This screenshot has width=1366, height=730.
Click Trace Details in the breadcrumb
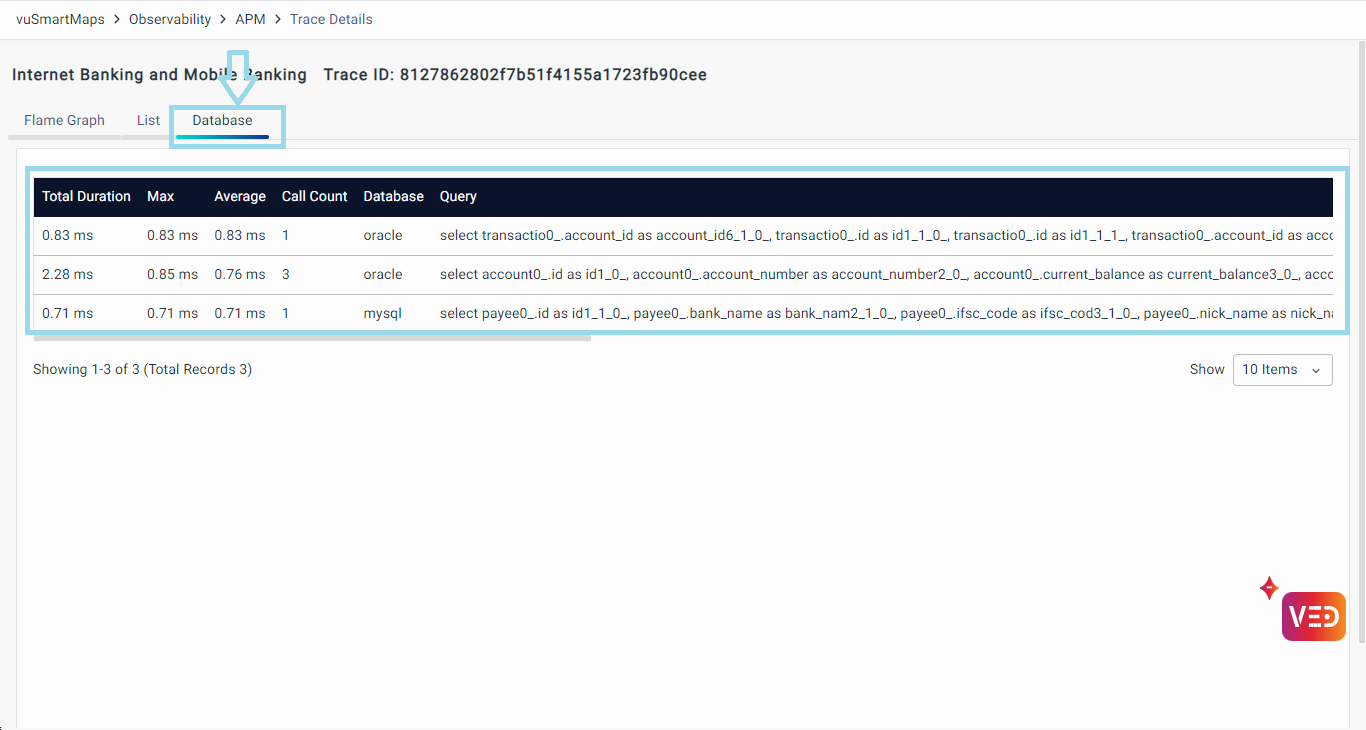tap(331, 19)
